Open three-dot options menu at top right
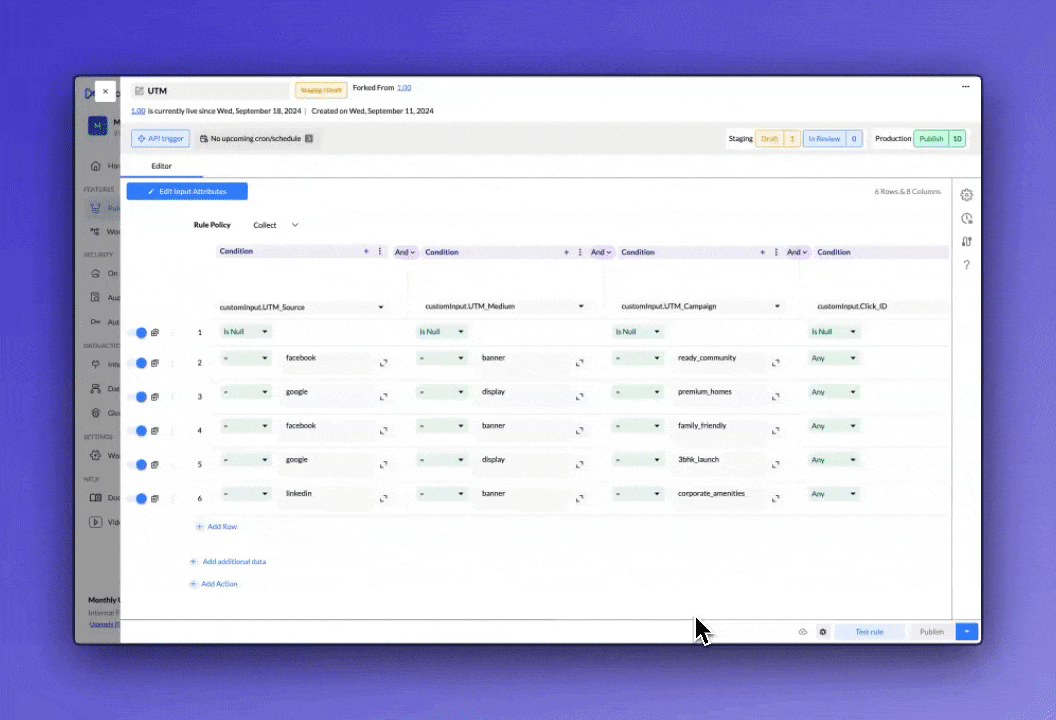 point(966,87)
